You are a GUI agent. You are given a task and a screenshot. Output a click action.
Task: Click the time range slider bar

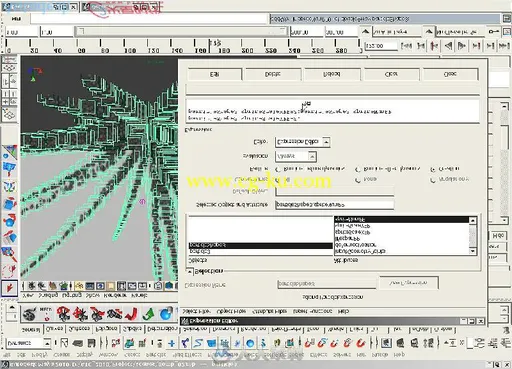click(x=181, y=32)
